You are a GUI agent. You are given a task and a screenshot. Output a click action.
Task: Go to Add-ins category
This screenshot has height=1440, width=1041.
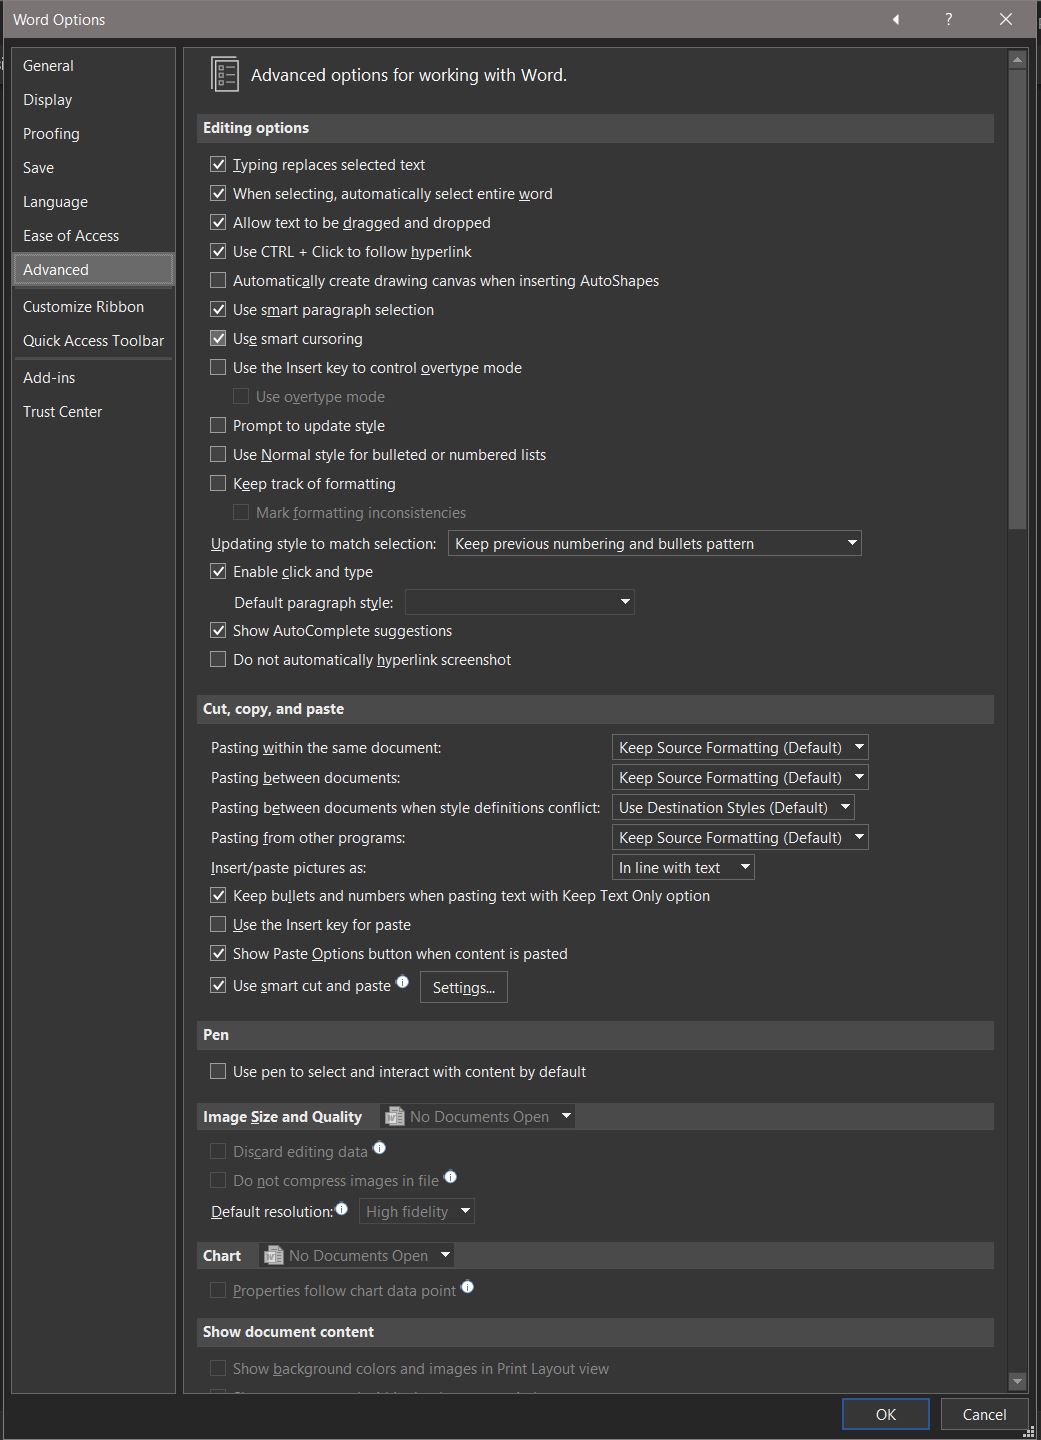click(x=93, y=377)
